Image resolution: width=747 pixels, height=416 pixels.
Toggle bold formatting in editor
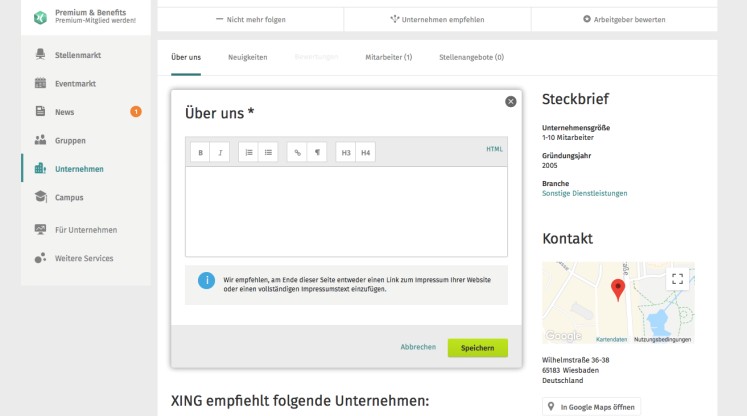[x=200, y=153]
